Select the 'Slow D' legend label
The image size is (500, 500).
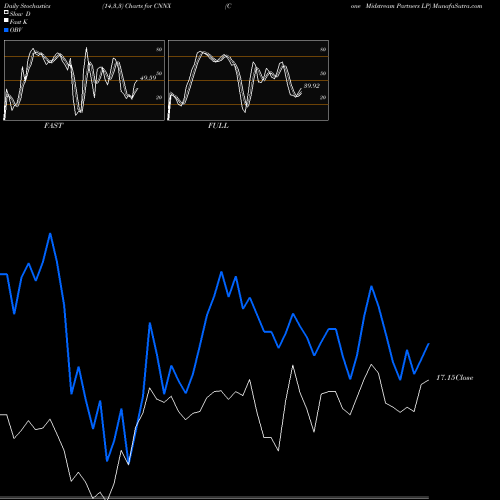coord(20,14)
